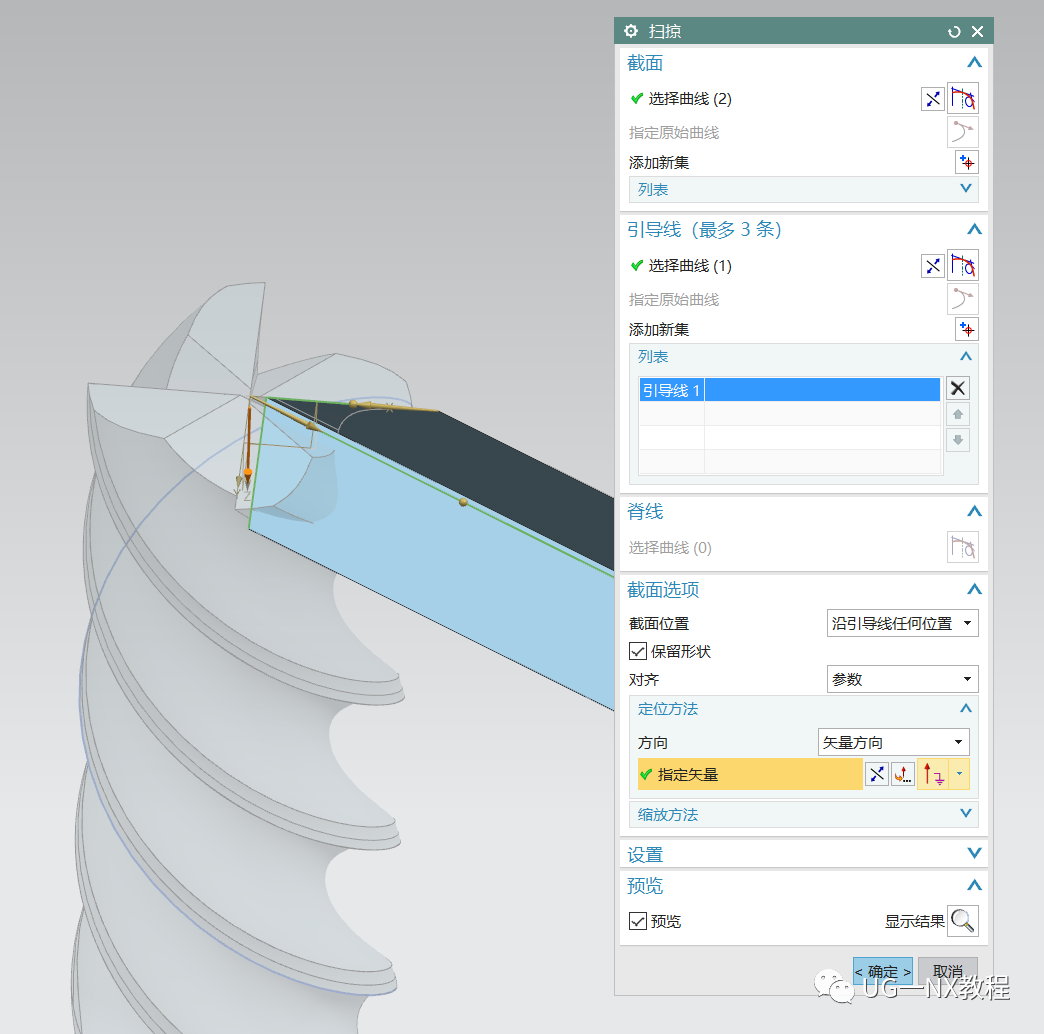
Task: Click the curve selection icon in 截面
Action: pyautogui.click(x=963, y=99)
